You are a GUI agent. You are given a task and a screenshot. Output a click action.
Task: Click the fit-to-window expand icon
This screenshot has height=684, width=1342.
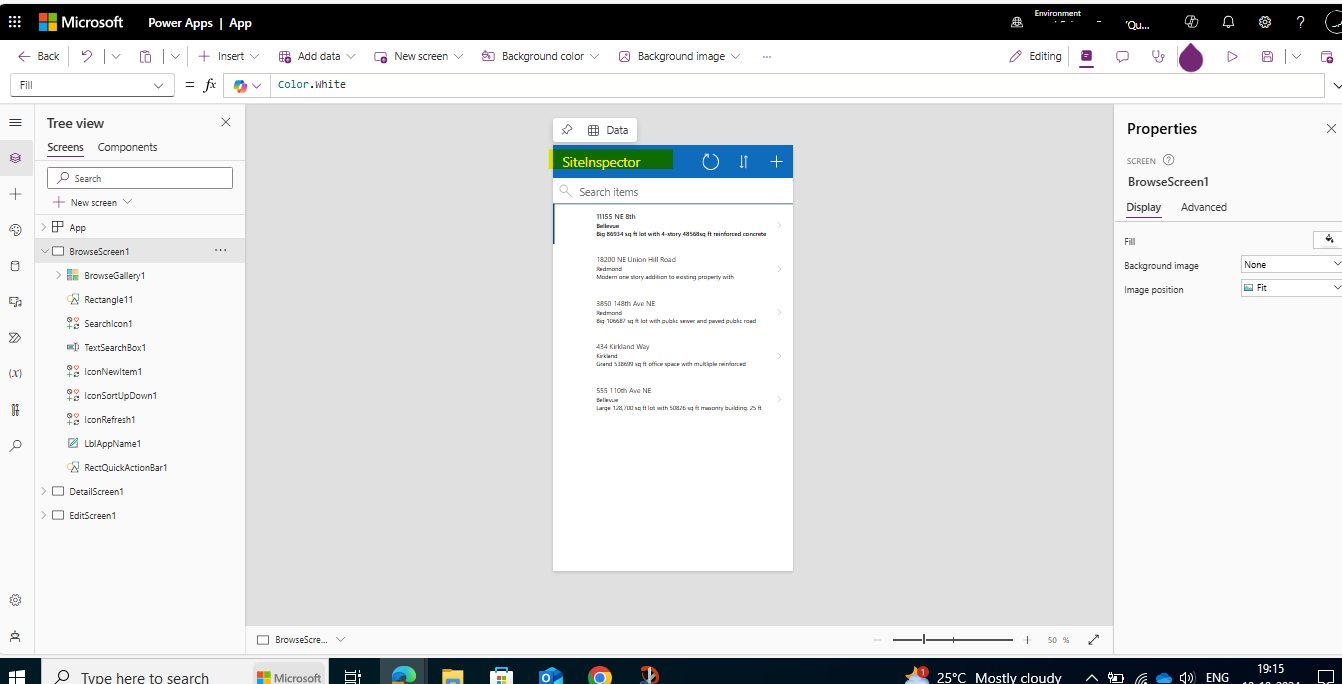(1093, 639)
